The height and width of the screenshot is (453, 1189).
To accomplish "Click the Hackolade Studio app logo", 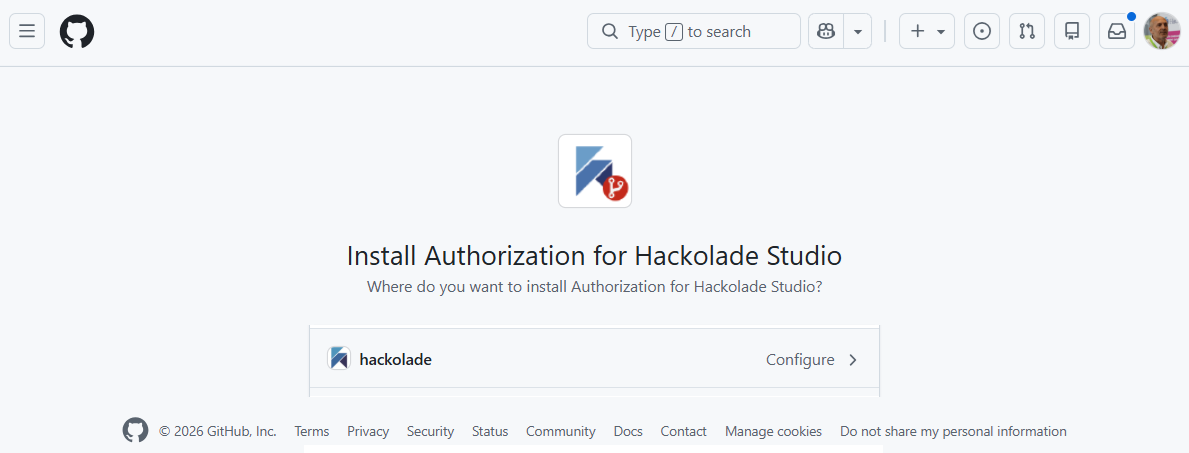I will 595,171.
